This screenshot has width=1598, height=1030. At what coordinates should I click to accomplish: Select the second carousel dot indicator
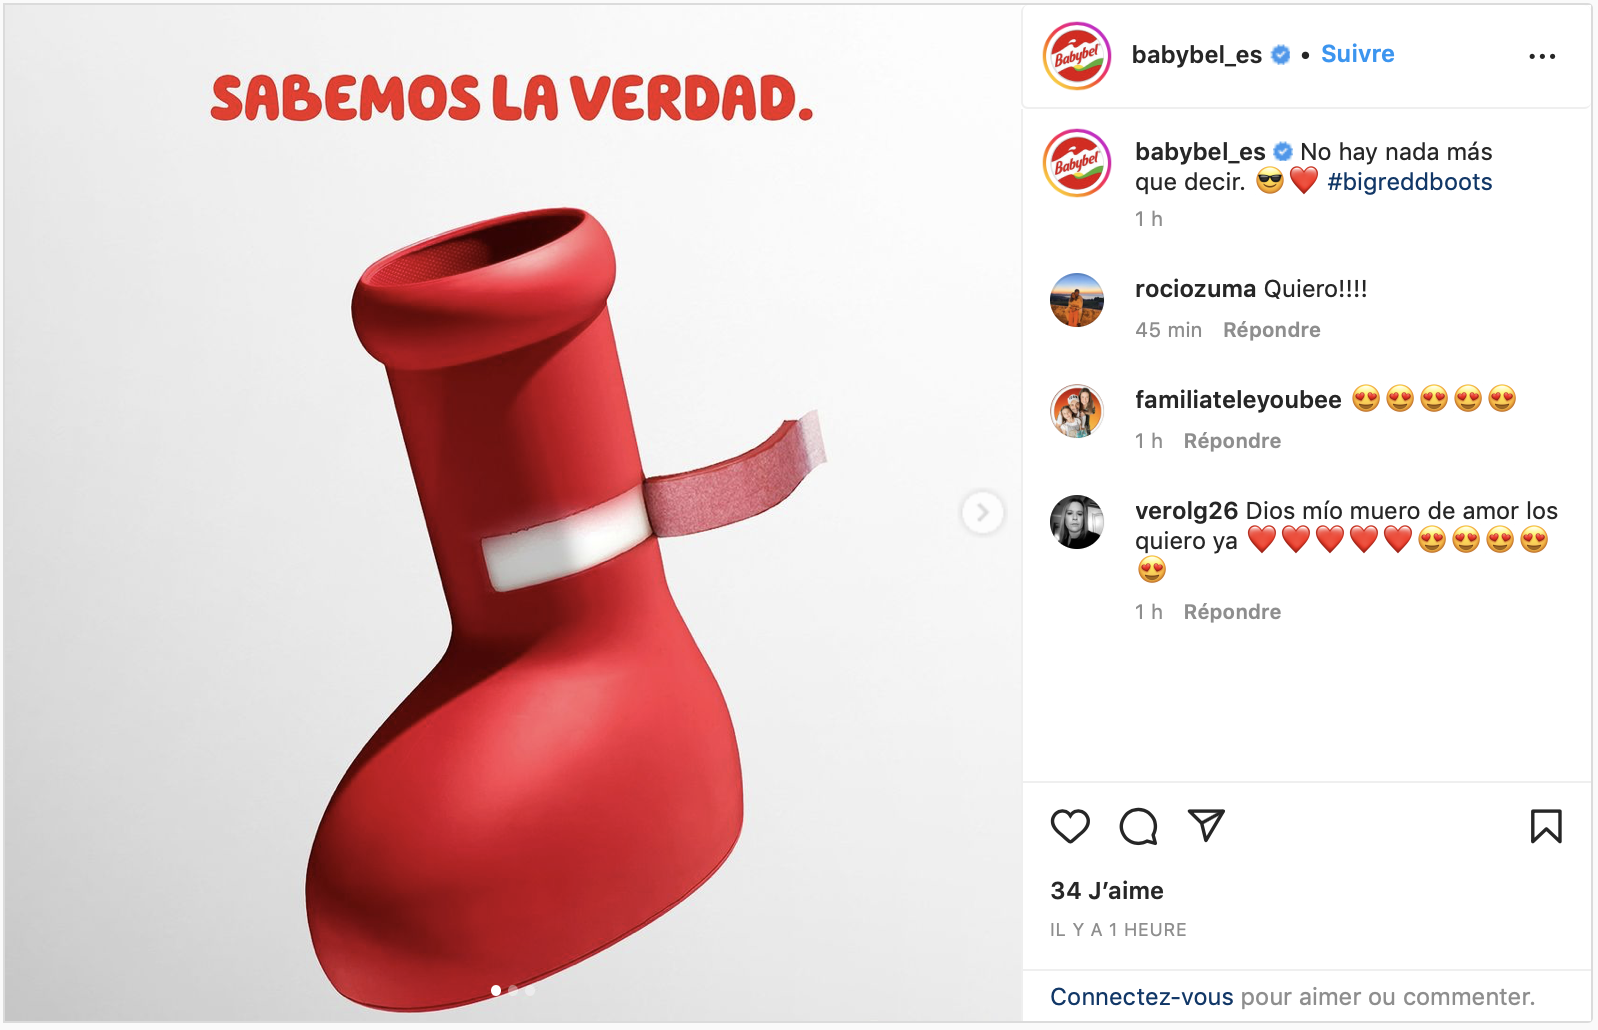click(513, 990)
